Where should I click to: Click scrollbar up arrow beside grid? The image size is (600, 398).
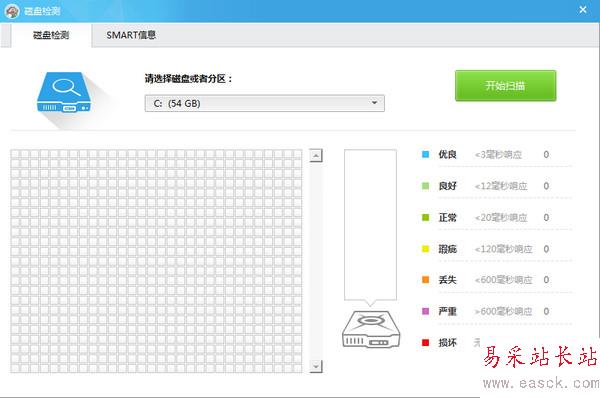(316, 156)
